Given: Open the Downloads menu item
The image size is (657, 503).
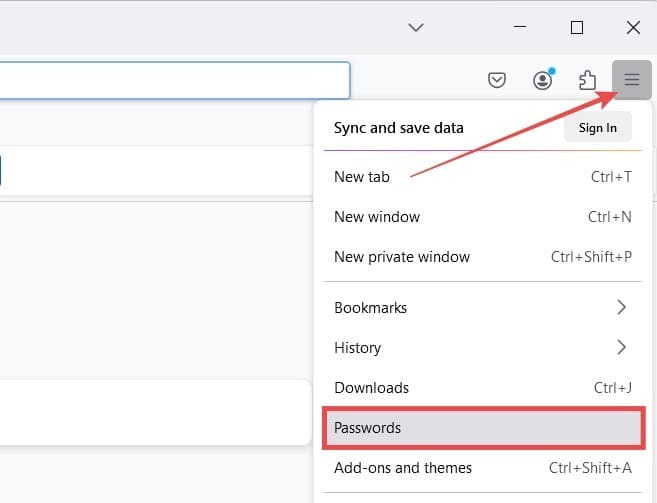Looking at the screenshot, I should [483, 388].
